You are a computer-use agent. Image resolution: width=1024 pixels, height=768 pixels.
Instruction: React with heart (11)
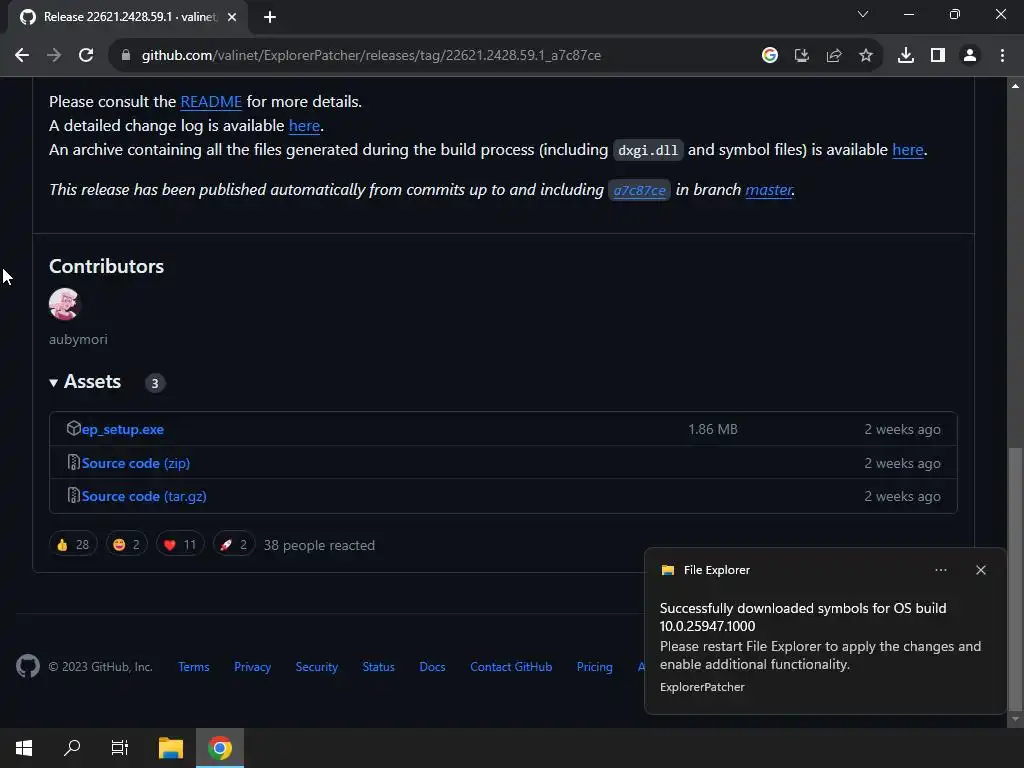(180, 545)
